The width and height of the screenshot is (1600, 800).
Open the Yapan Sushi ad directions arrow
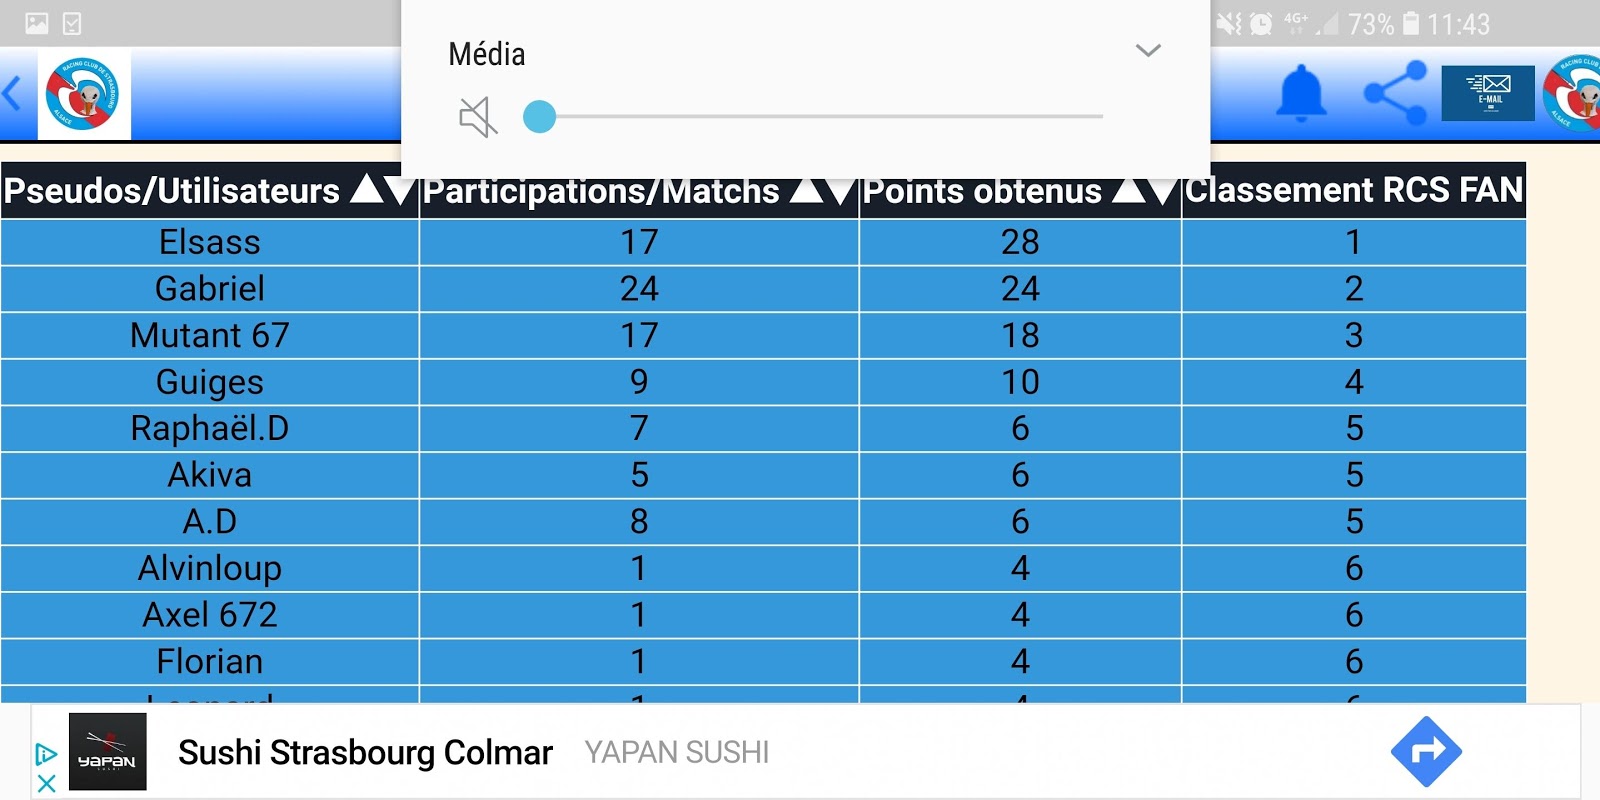click(1425, 751)
